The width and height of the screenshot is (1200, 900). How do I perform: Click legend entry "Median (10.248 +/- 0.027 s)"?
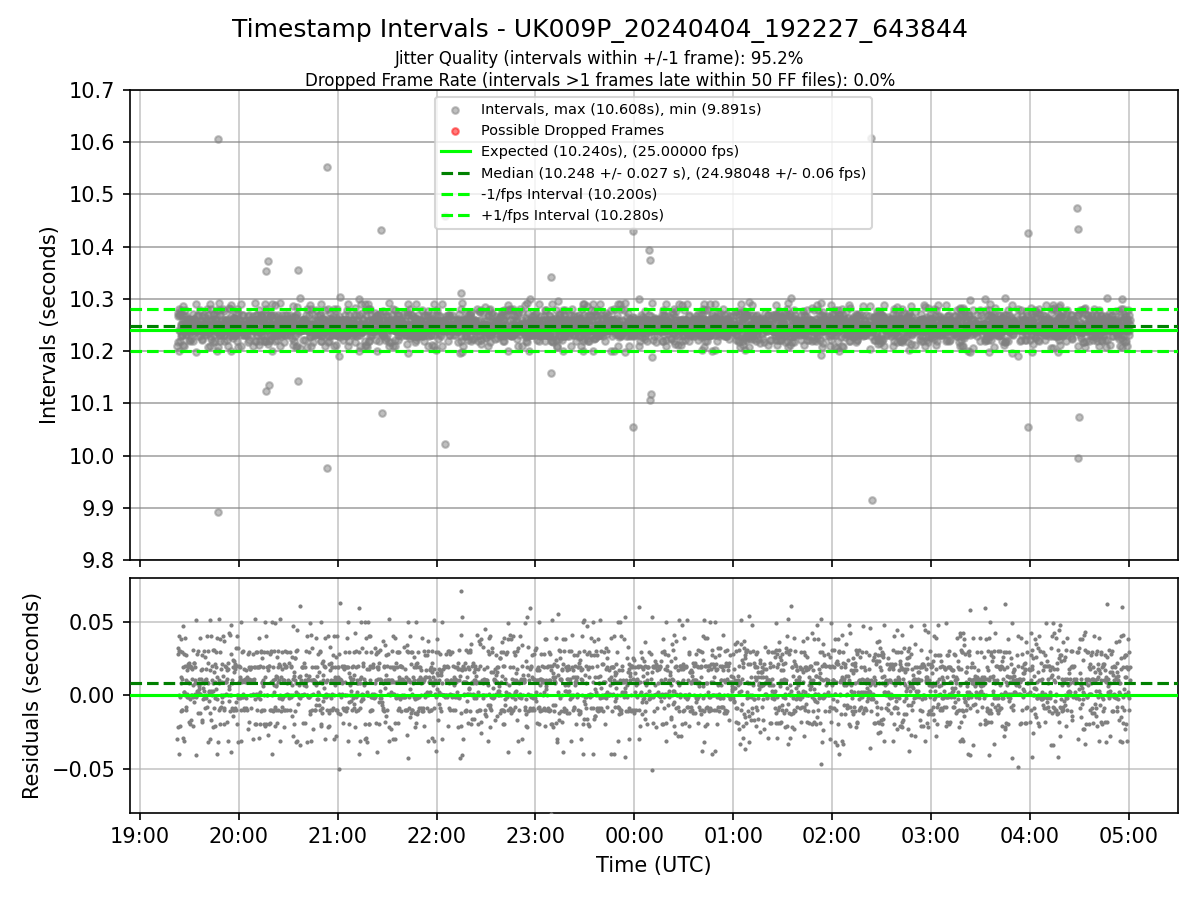[x=673, y=173]
